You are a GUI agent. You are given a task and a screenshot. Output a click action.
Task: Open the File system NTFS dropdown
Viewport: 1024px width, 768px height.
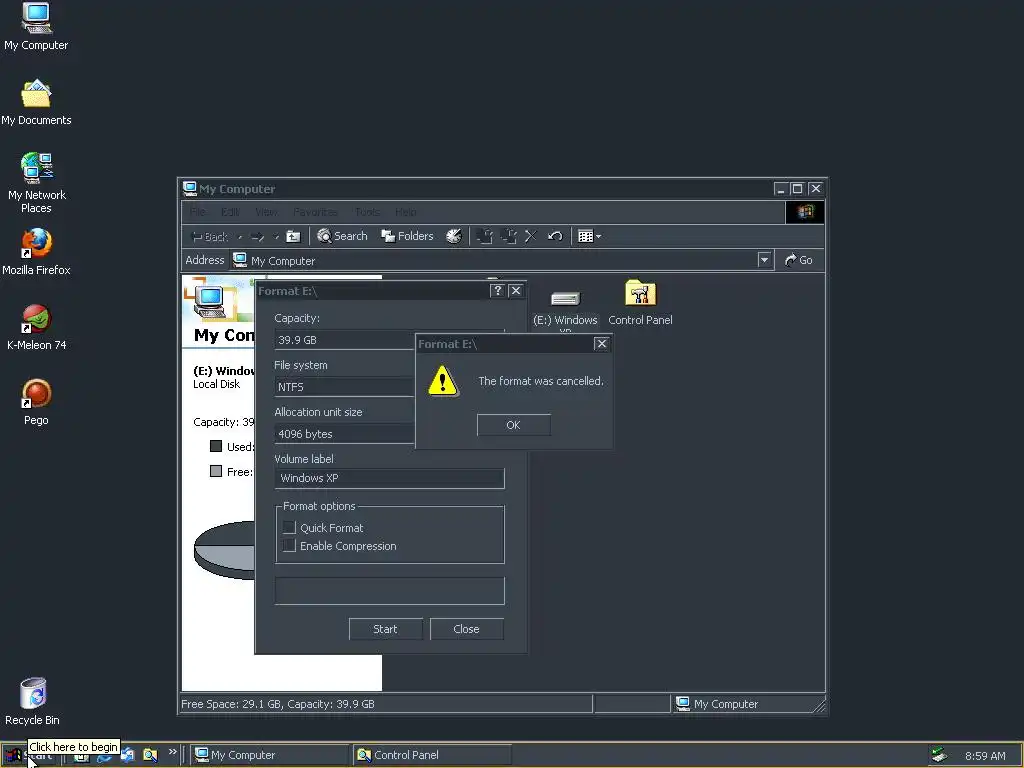(345, 387)
